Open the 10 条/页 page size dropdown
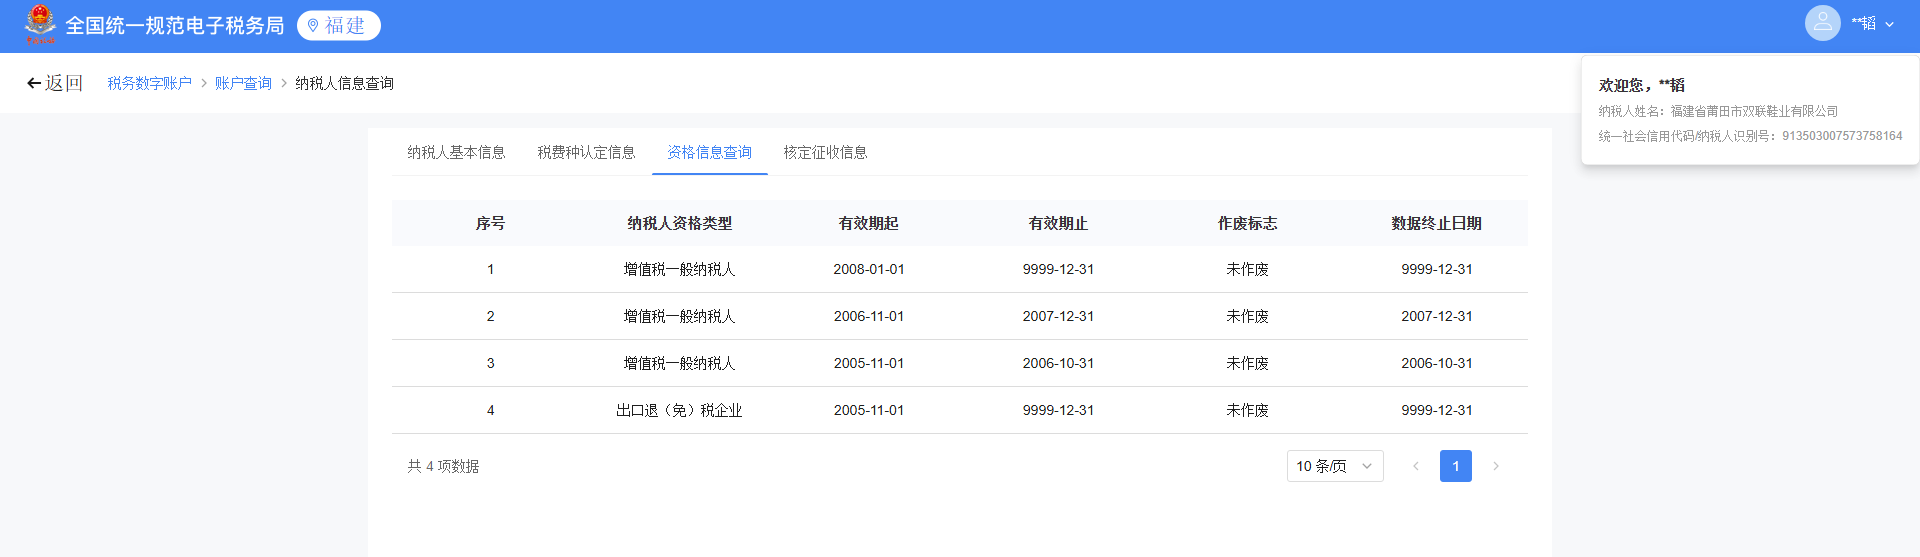 click(x=1334, y=466)
